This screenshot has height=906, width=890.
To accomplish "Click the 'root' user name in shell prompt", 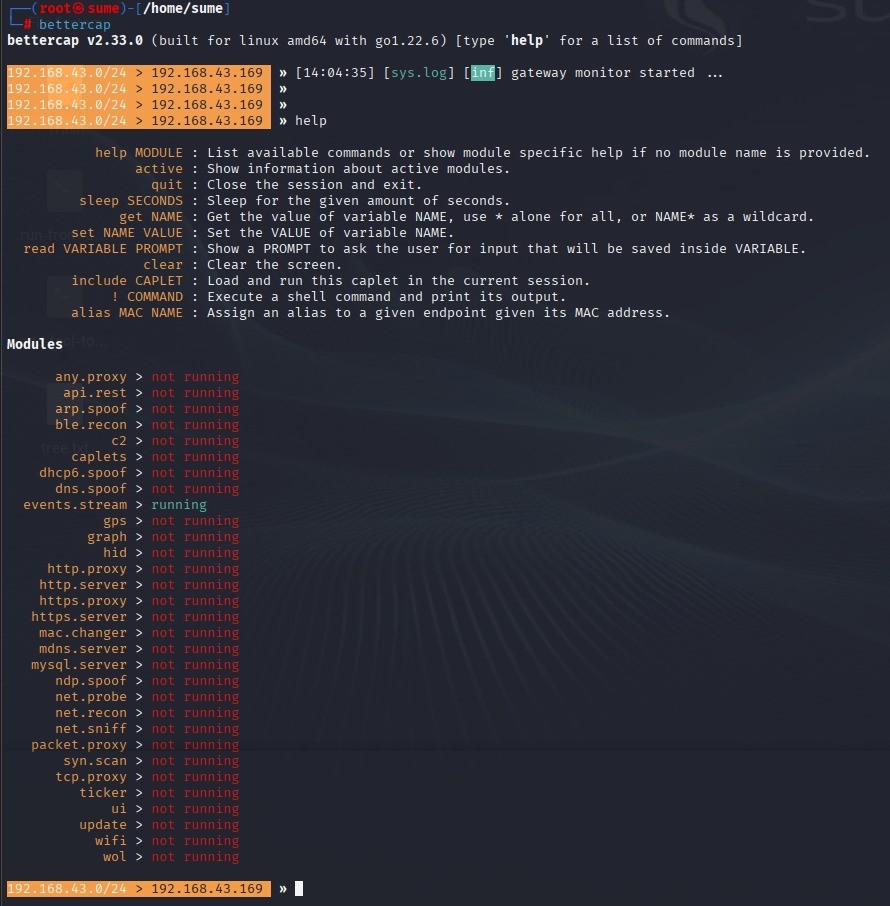I will point(55,9).
